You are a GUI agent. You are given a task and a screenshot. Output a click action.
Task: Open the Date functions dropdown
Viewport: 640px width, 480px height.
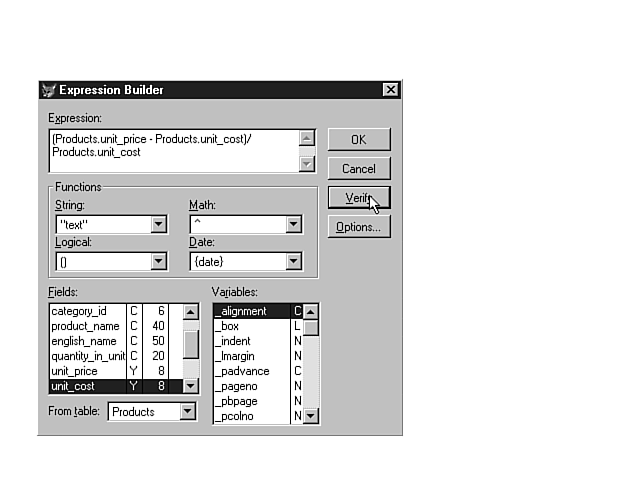pyautogui.click(x=293, y=262)
